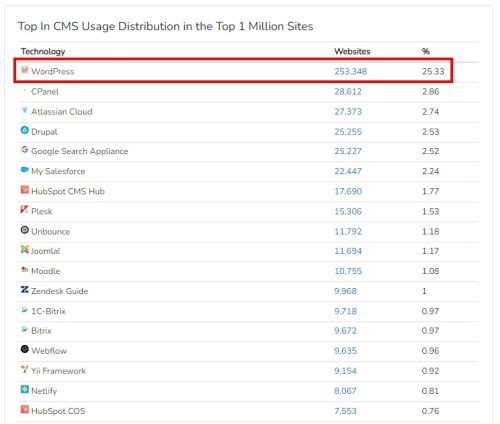Screen dimensions: 500x424
Task: Open the Plesk technology link
Action: coord(42,211)
